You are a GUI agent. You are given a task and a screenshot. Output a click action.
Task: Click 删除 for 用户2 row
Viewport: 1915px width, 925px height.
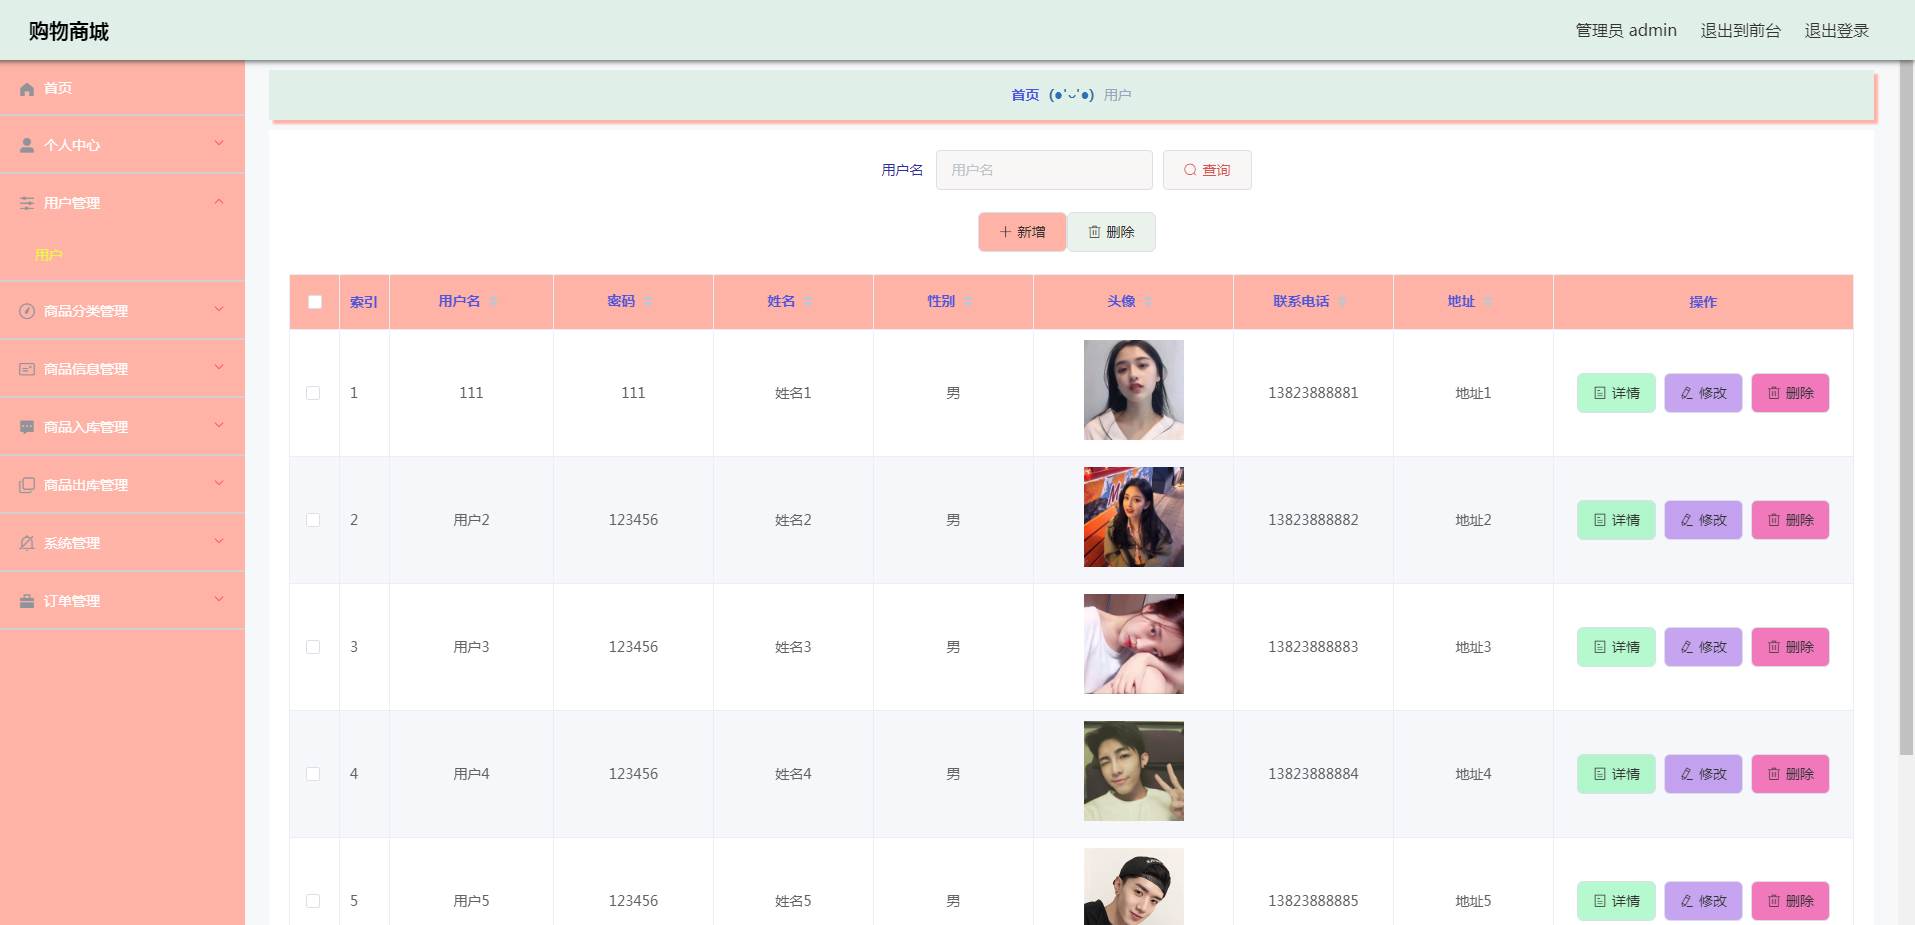pos(1790,521)
